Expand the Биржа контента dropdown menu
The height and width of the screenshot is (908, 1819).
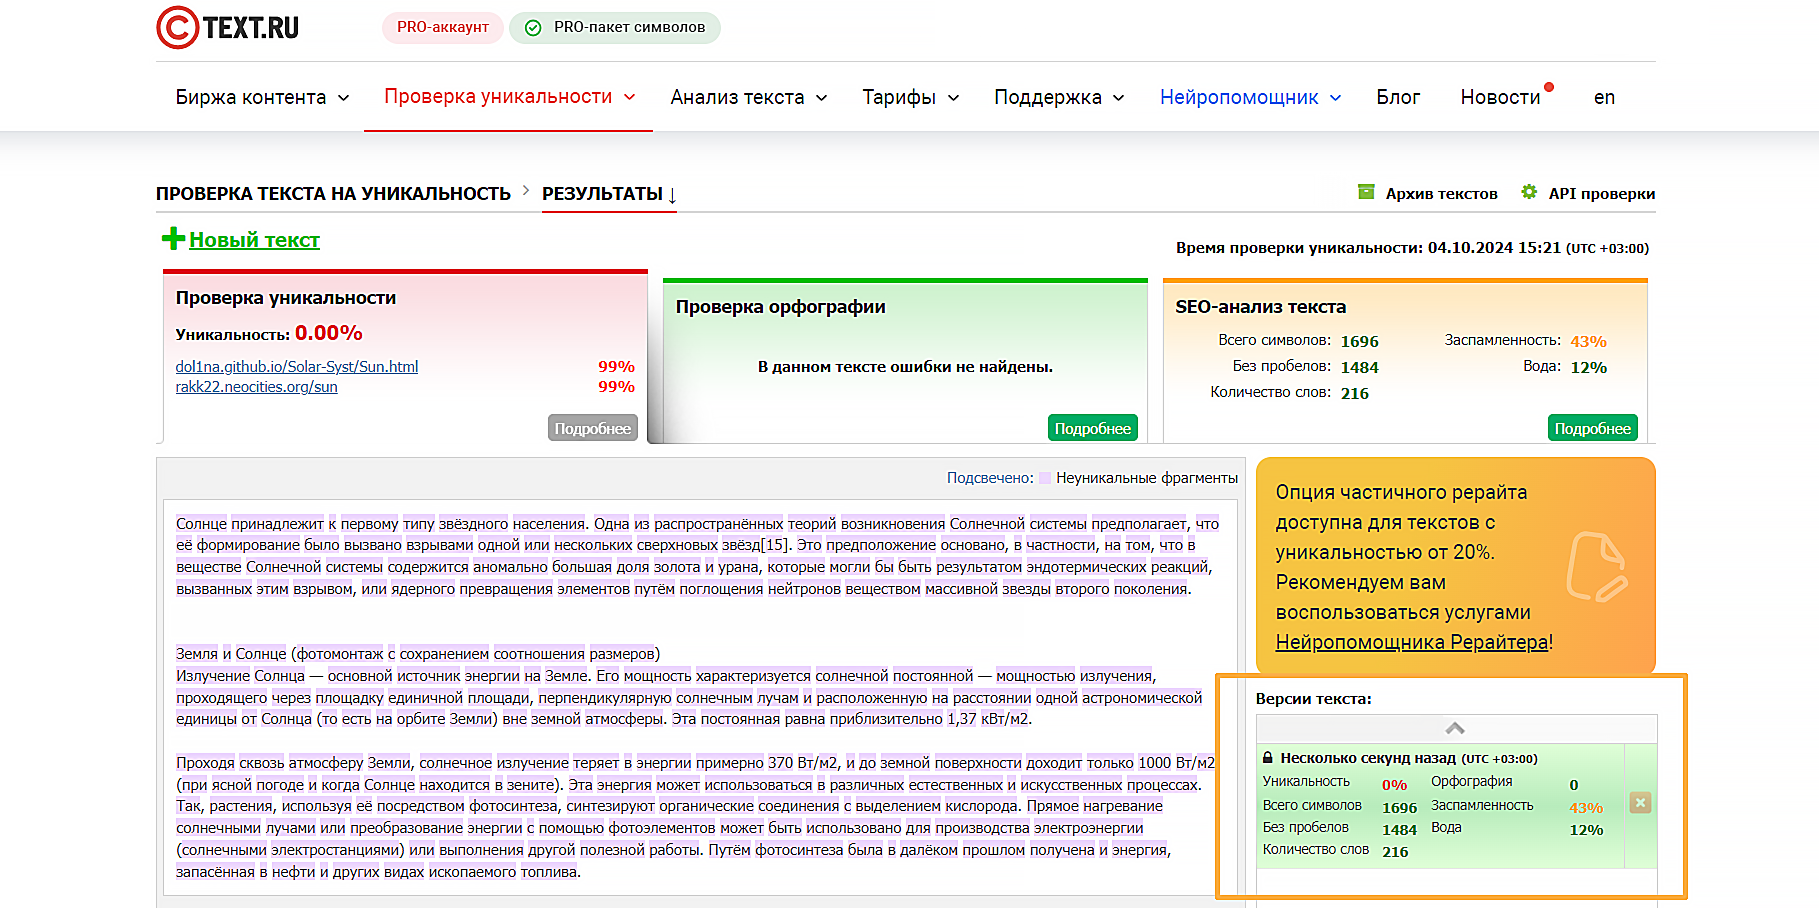[262, 97]
